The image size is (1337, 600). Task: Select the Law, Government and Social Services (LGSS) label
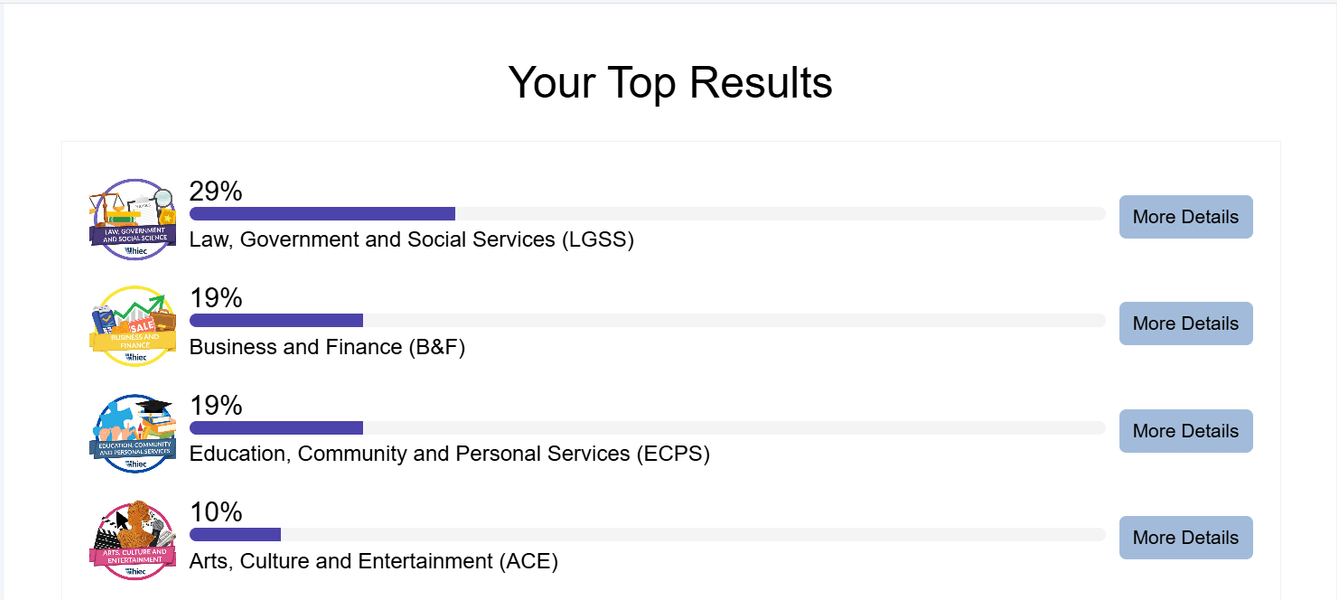click(x=411, y=240)
